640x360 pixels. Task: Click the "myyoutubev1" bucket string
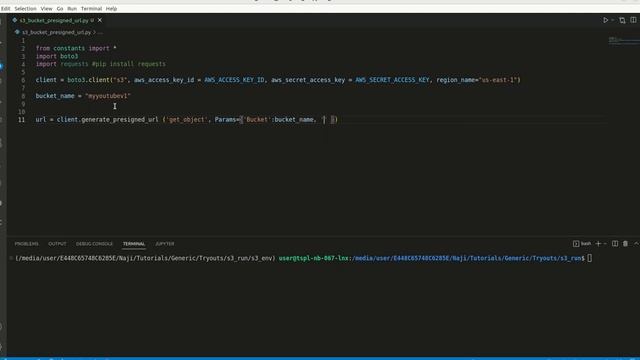coord(108,96)
